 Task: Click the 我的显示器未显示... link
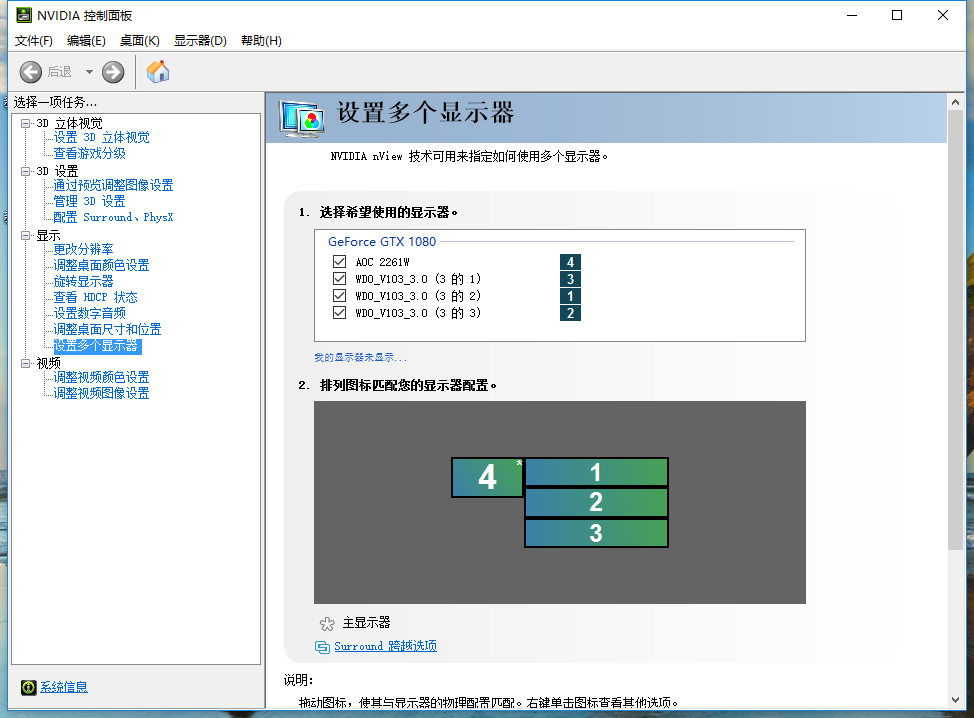(360, 358)
